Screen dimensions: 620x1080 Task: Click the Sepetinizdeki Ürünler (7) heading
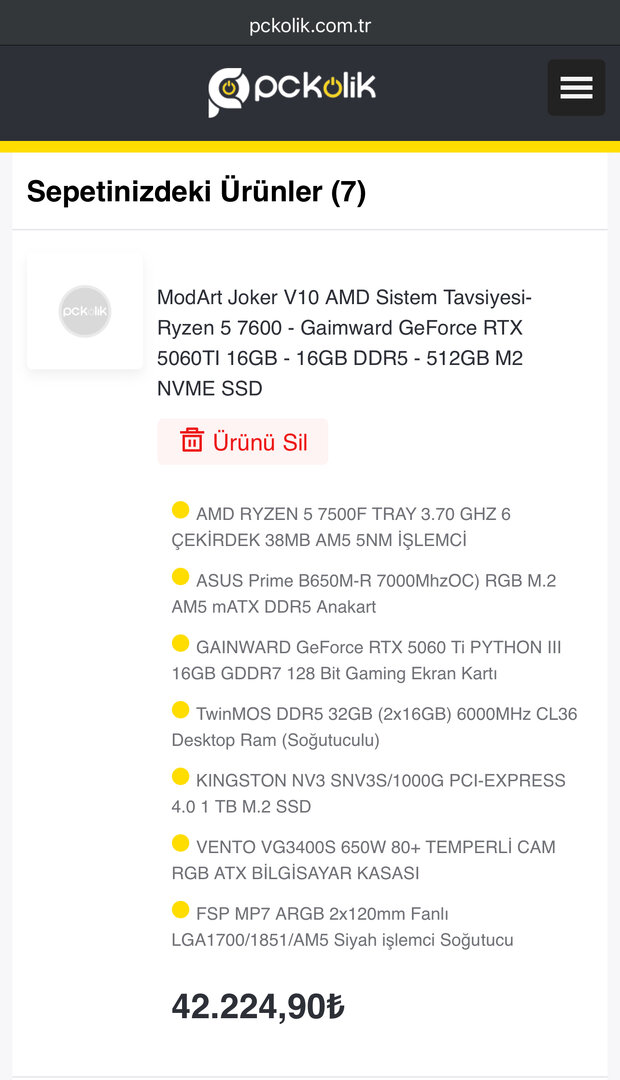click(x=196, y=192)
